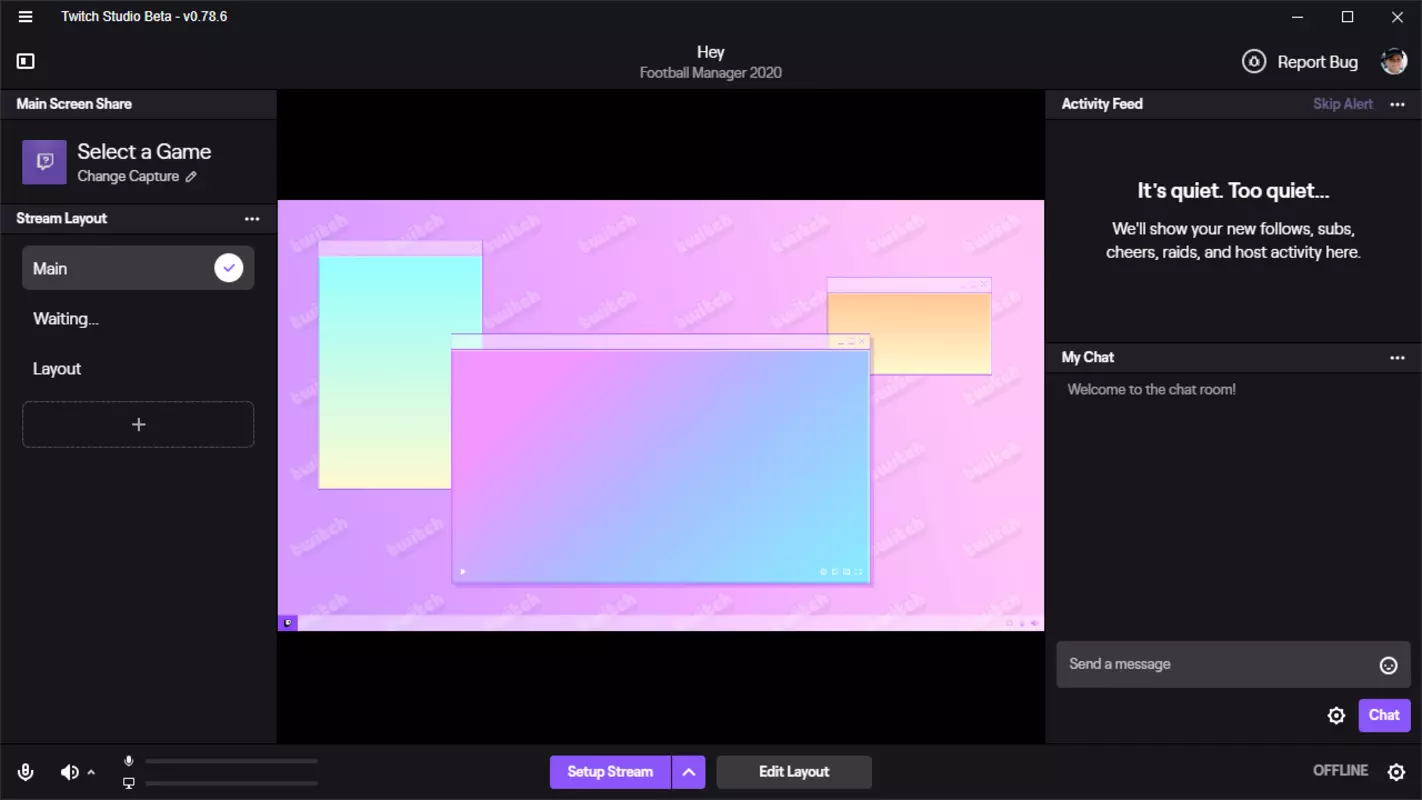Click the small microphone level icon
1422x800 pixels.
[129, 761]
